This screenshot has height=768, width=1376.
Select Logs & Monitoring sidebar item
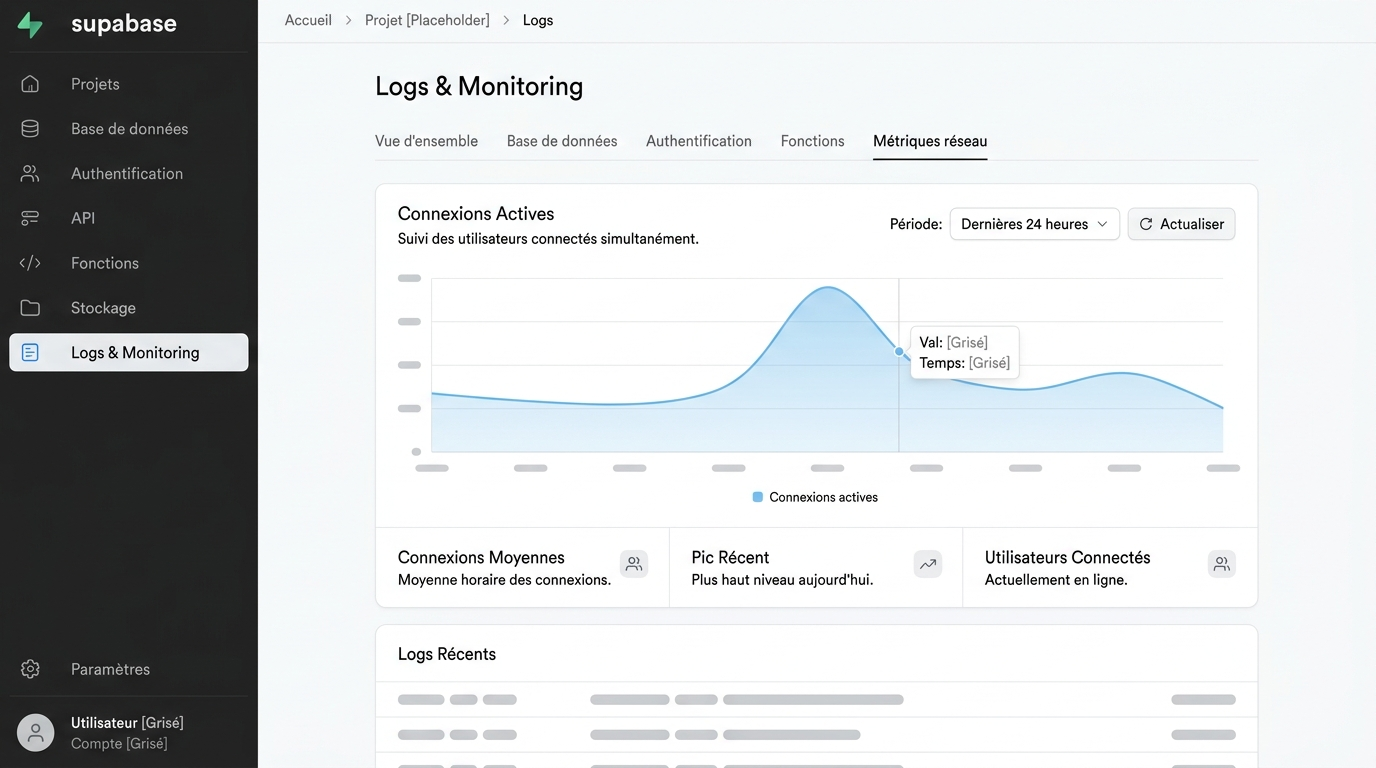click(129, 352)
